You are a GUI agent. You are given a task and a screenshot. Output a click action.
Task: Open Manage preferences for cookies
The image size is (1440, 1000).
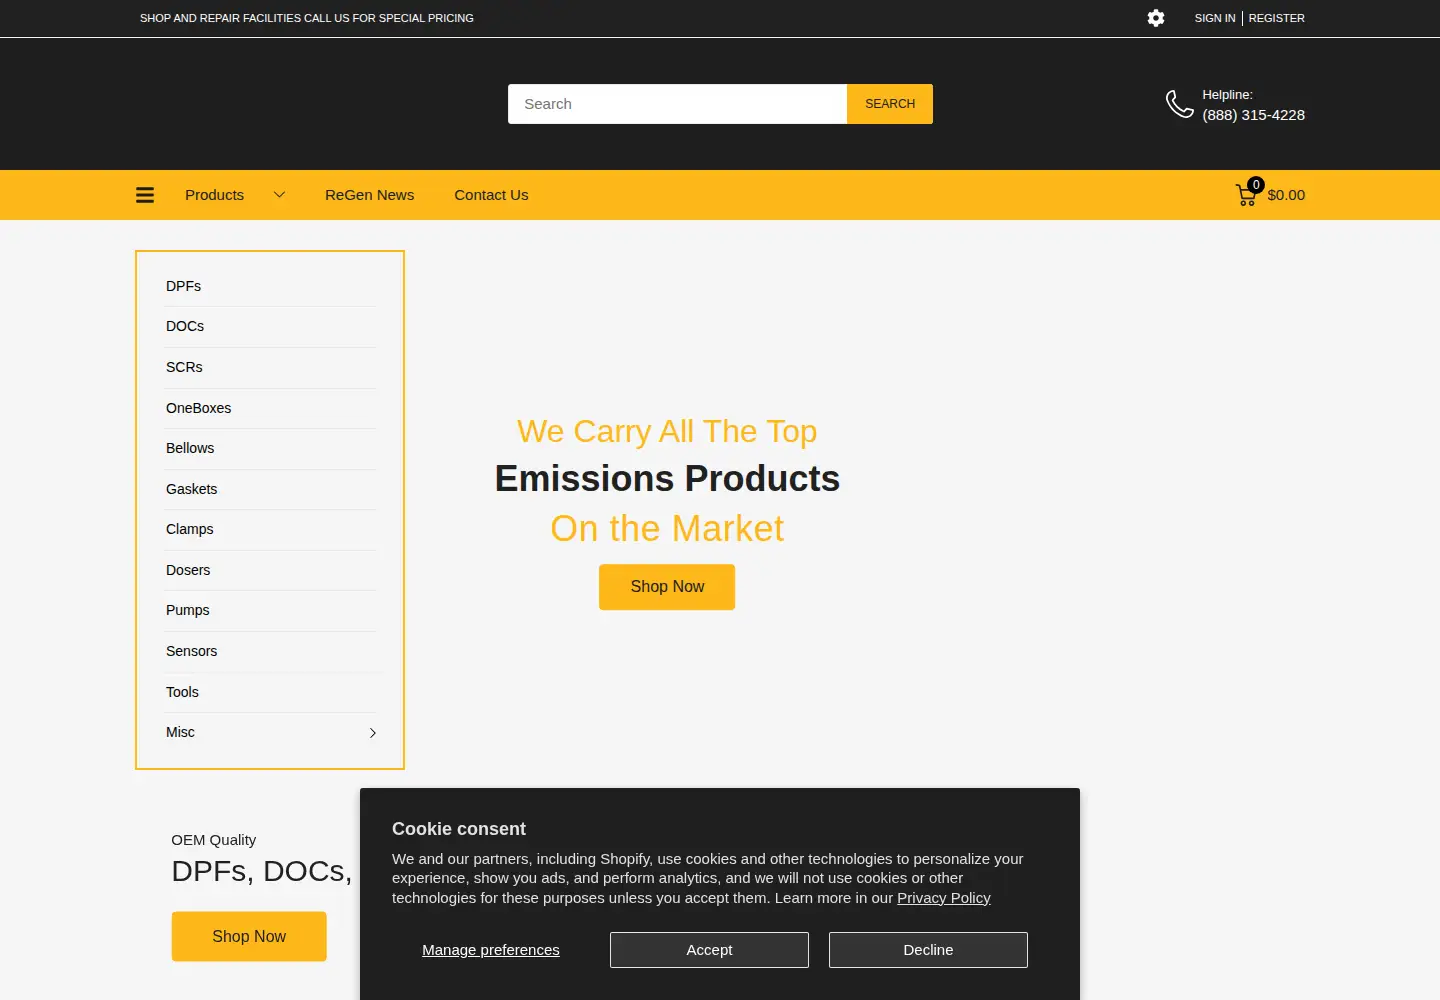491,950
